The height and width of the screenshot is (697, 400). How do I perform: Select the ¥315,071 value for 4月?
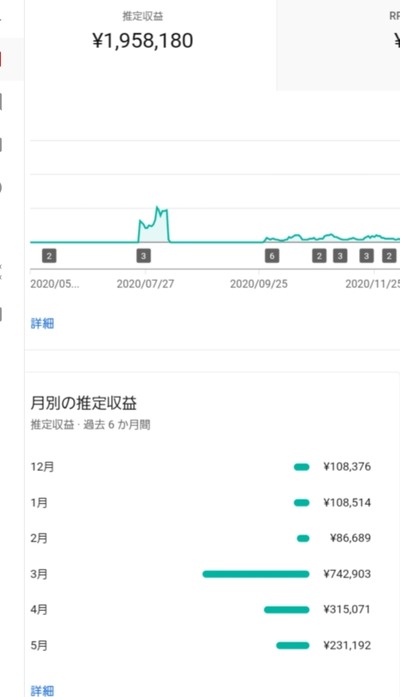coord(347,609)
